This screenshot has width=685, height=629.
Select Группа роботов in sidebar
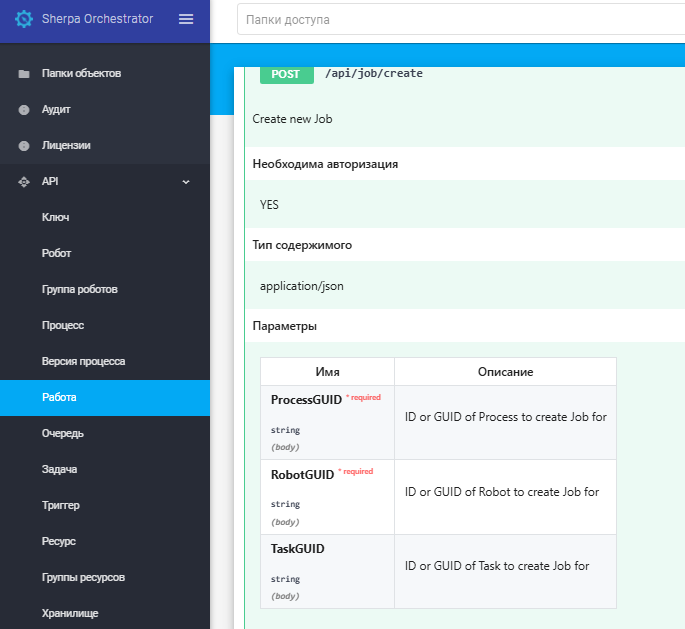coord(80,289)
